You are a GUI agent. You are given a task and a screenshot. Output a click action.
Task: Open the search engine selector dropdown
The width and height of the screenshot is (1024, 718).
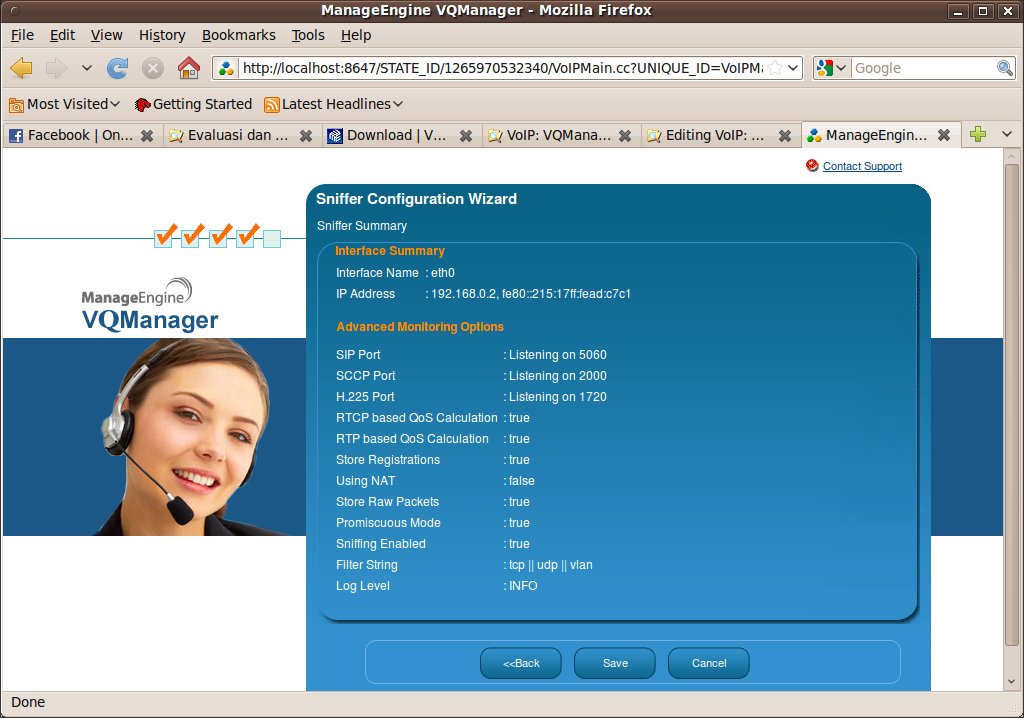[x=831, y=68]
